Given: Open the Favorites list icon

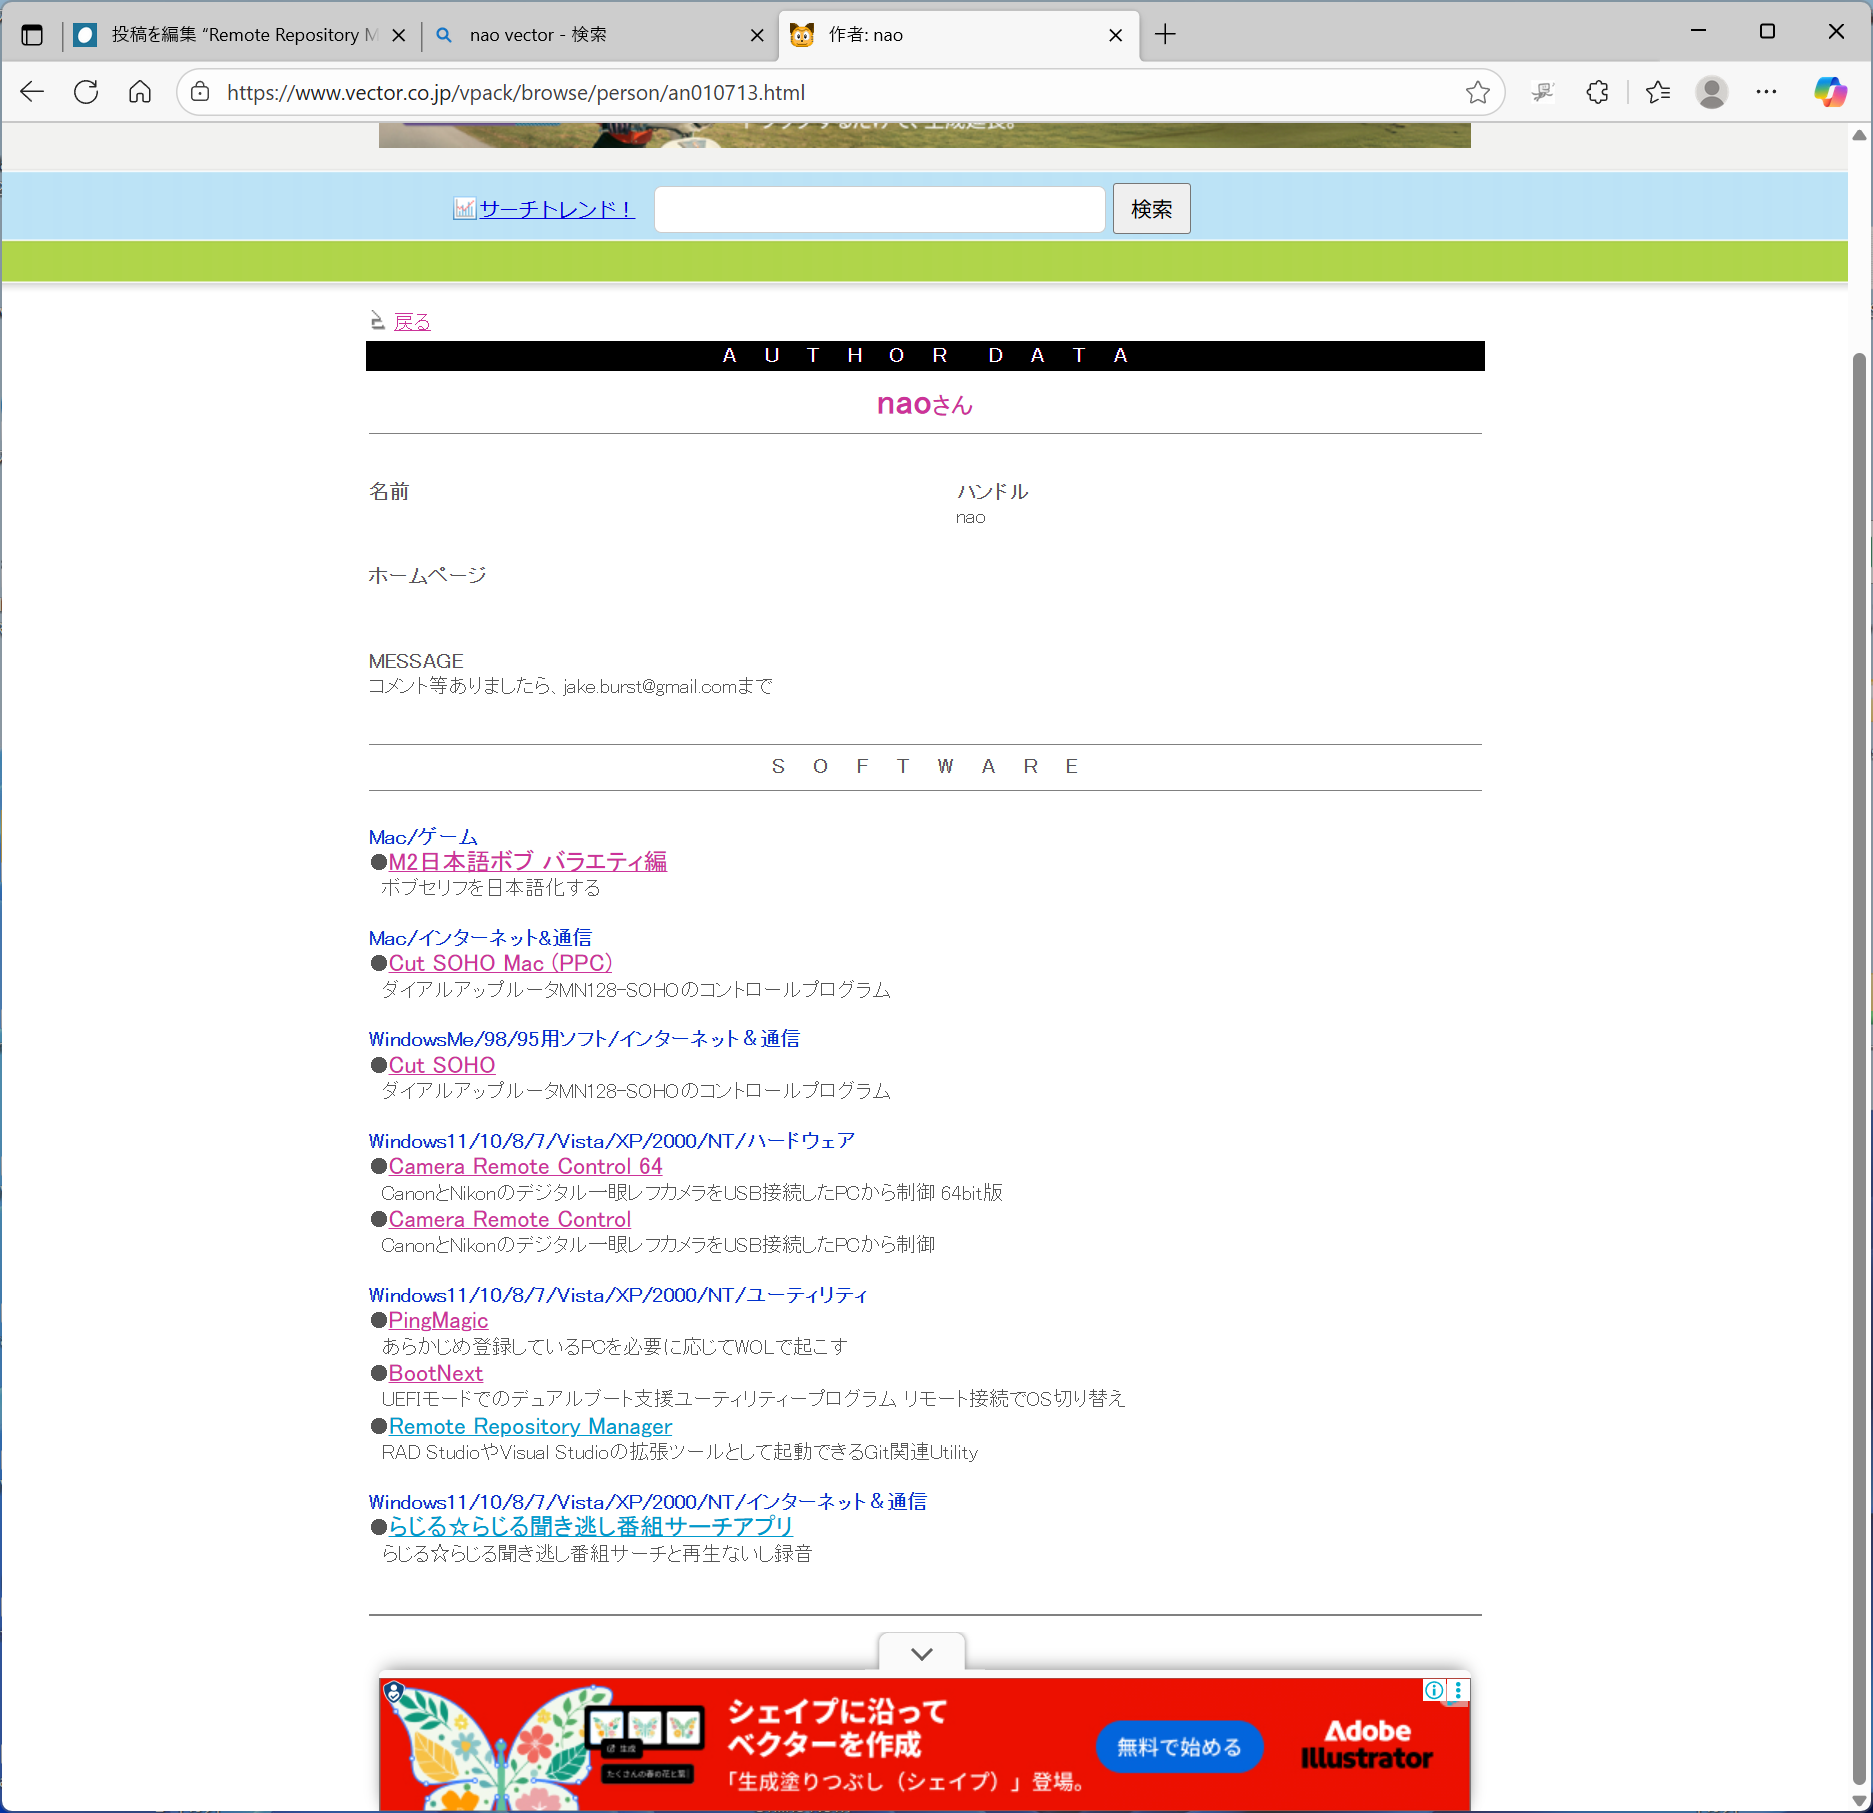Looking at the screenshot, I should point(1657,92).
